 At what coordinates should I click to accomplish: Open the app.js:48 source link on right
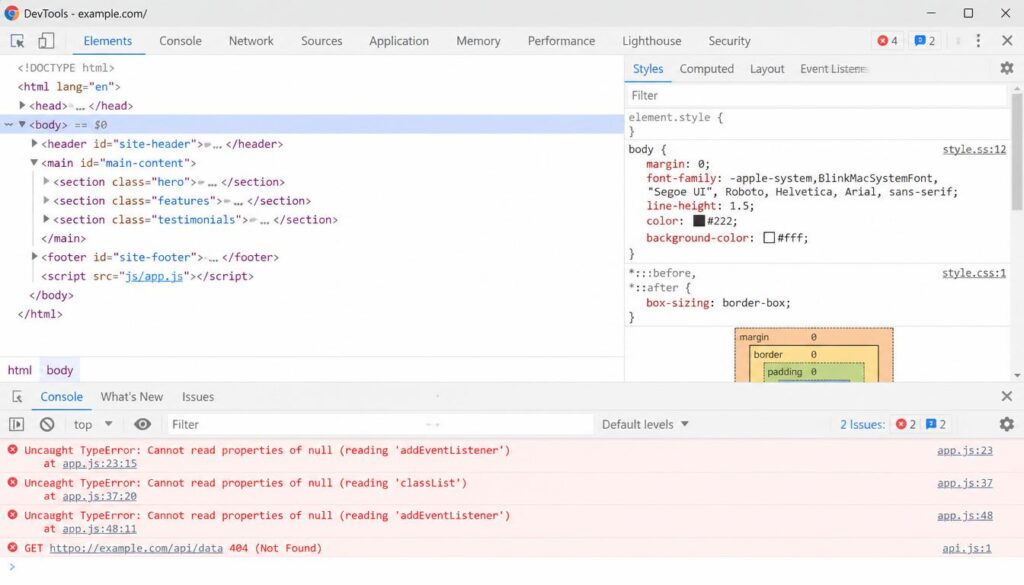965,515
